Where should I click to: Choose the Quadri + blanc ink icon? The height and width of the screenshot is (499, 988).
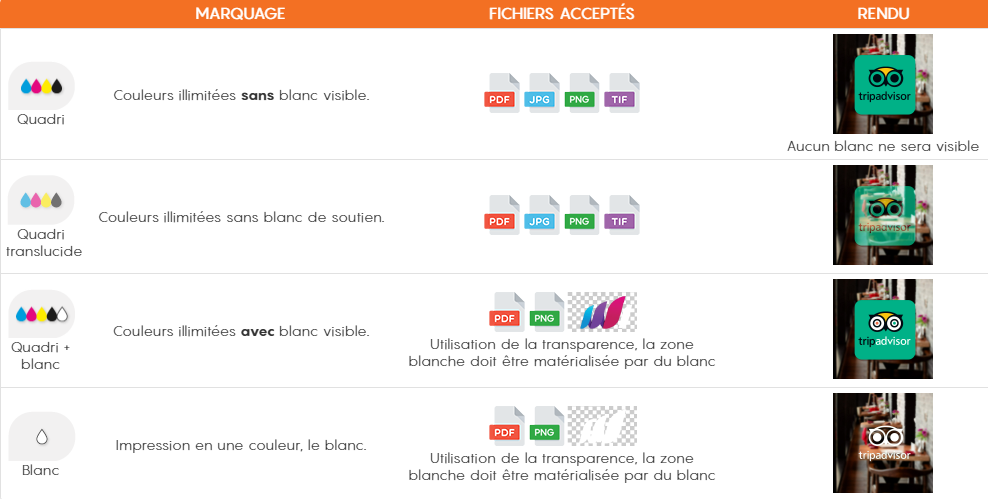(41, 314)
